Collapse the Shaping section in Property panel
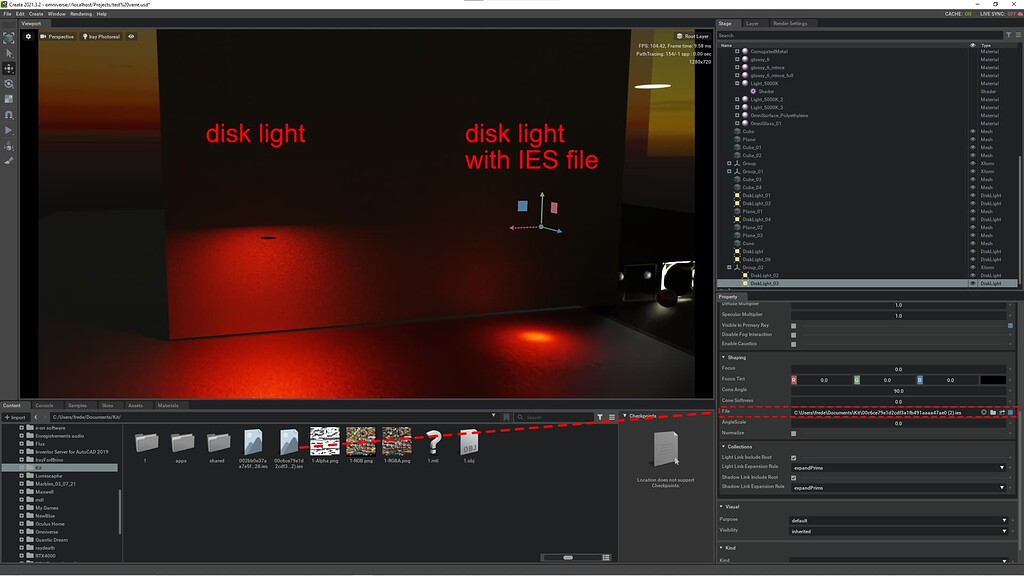Viewport: 1024px width, 576px height. [724, 357]
